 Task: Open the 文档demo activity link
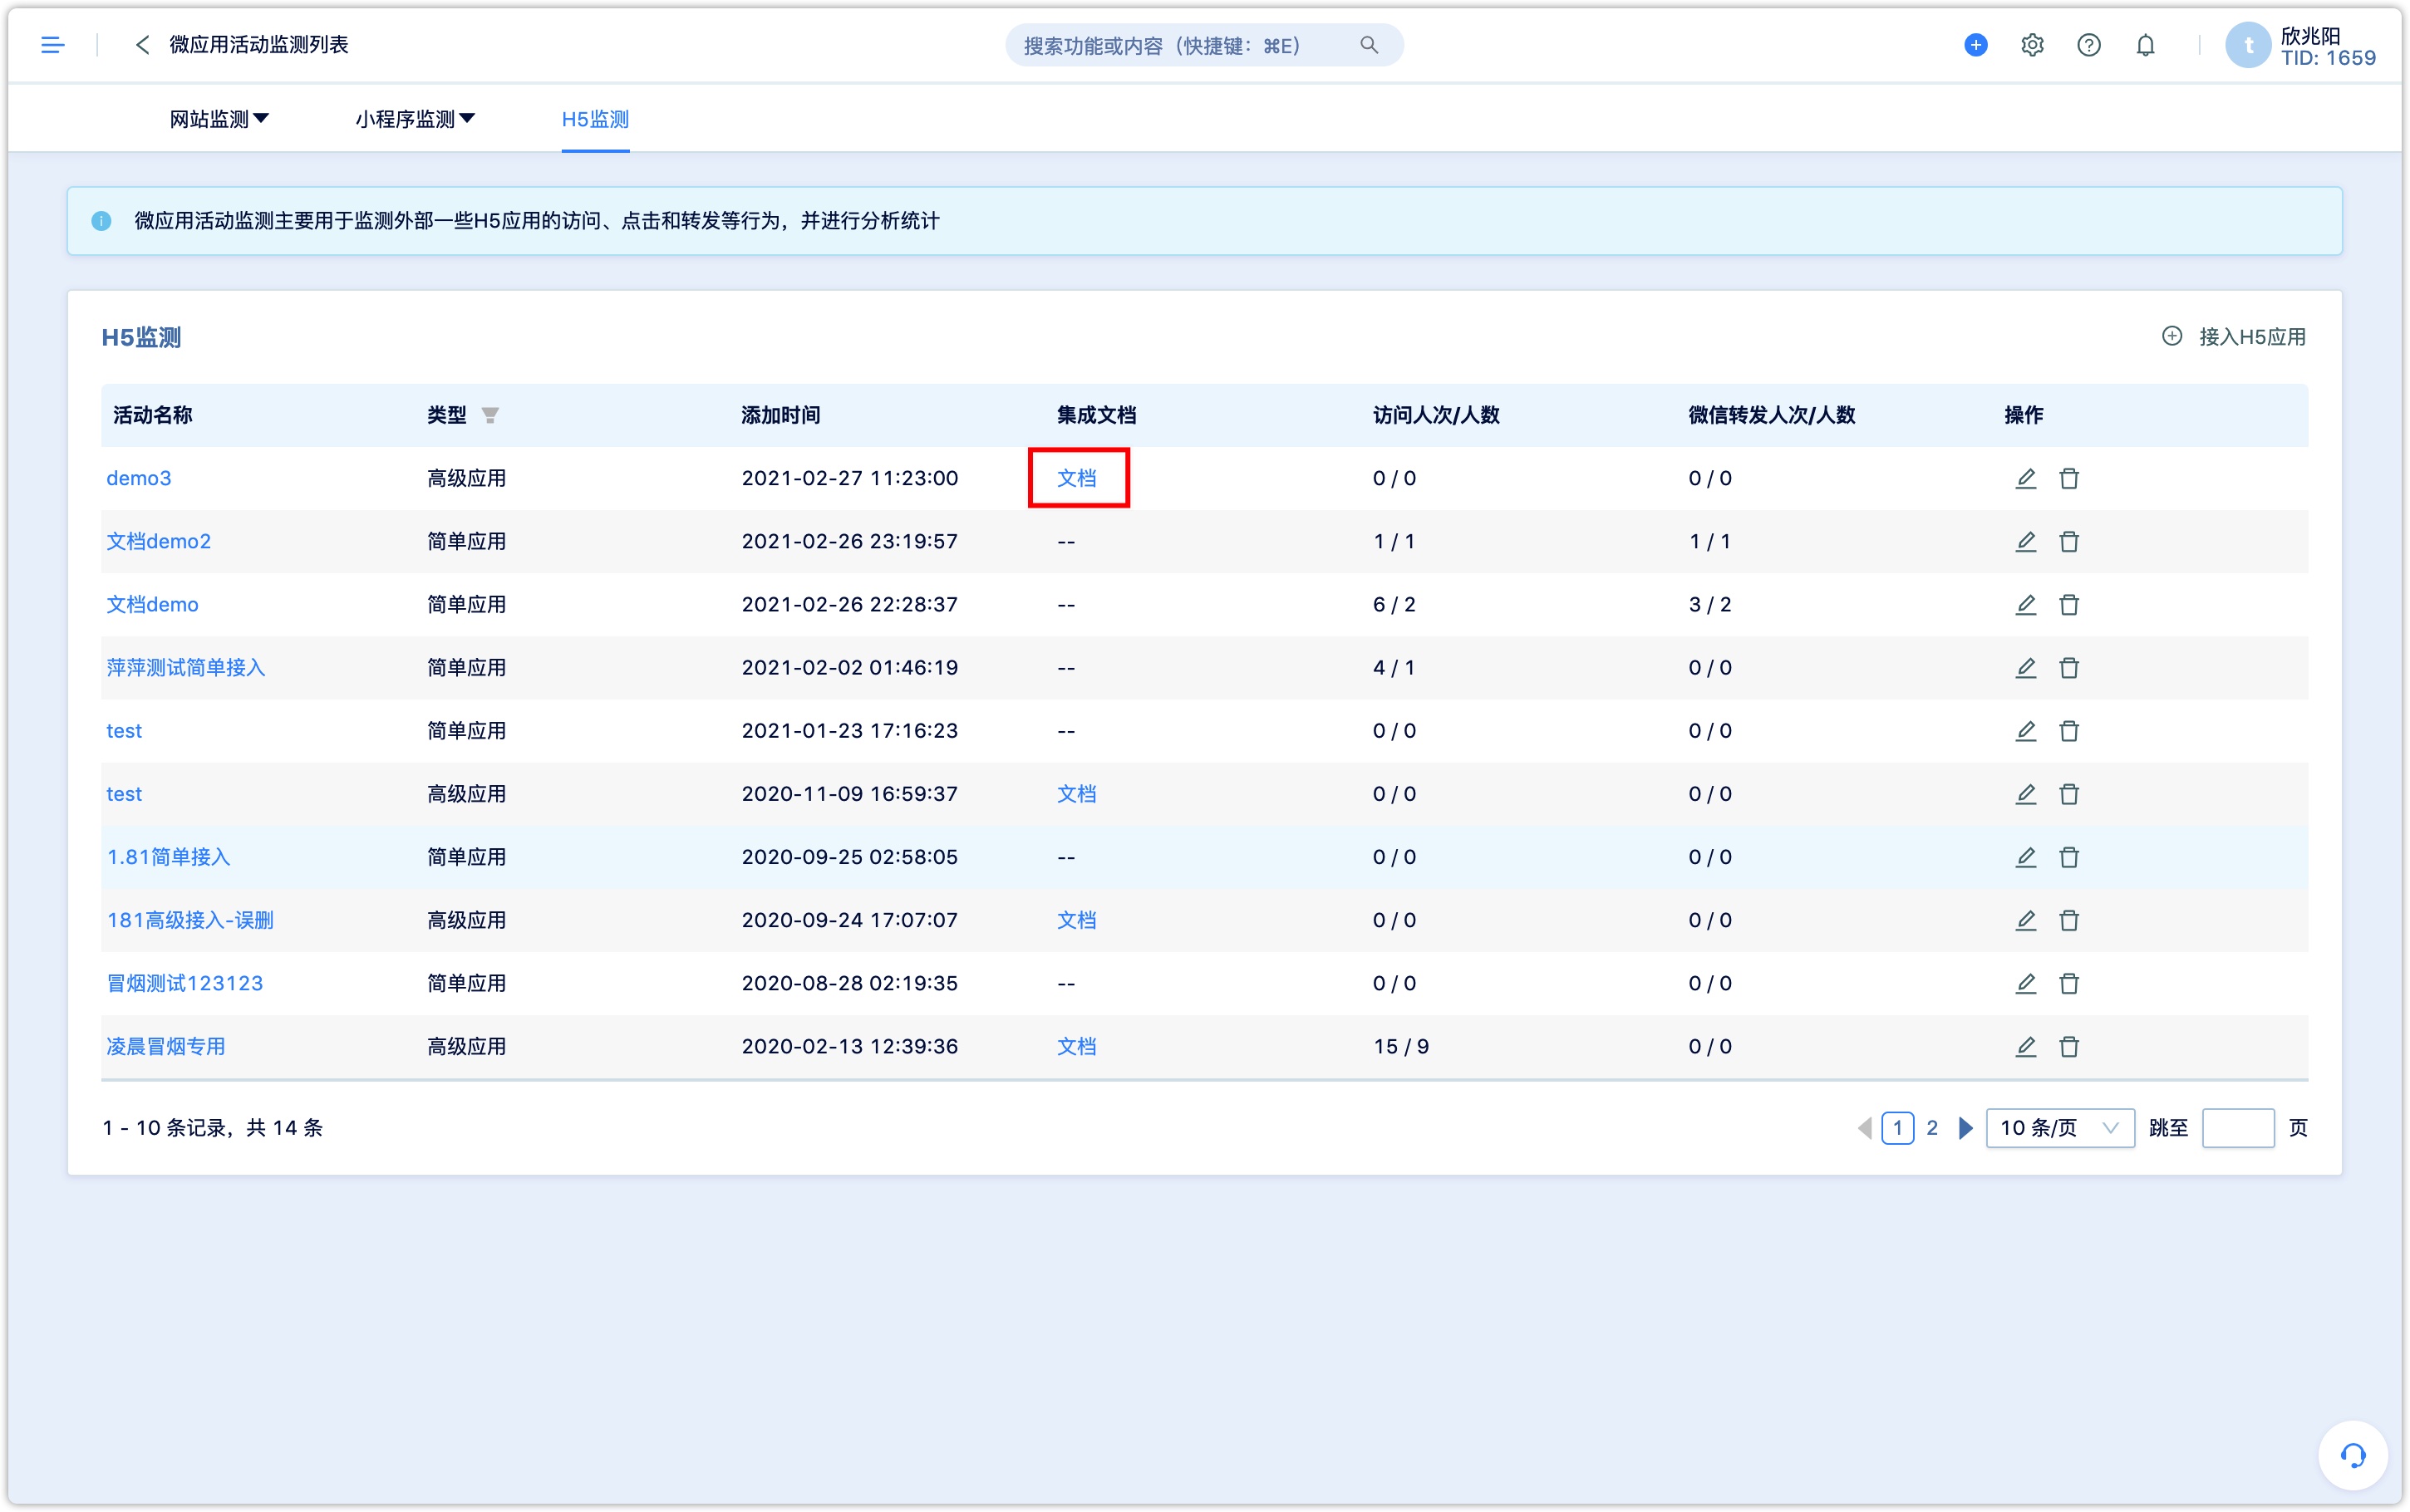click(152, 604)
